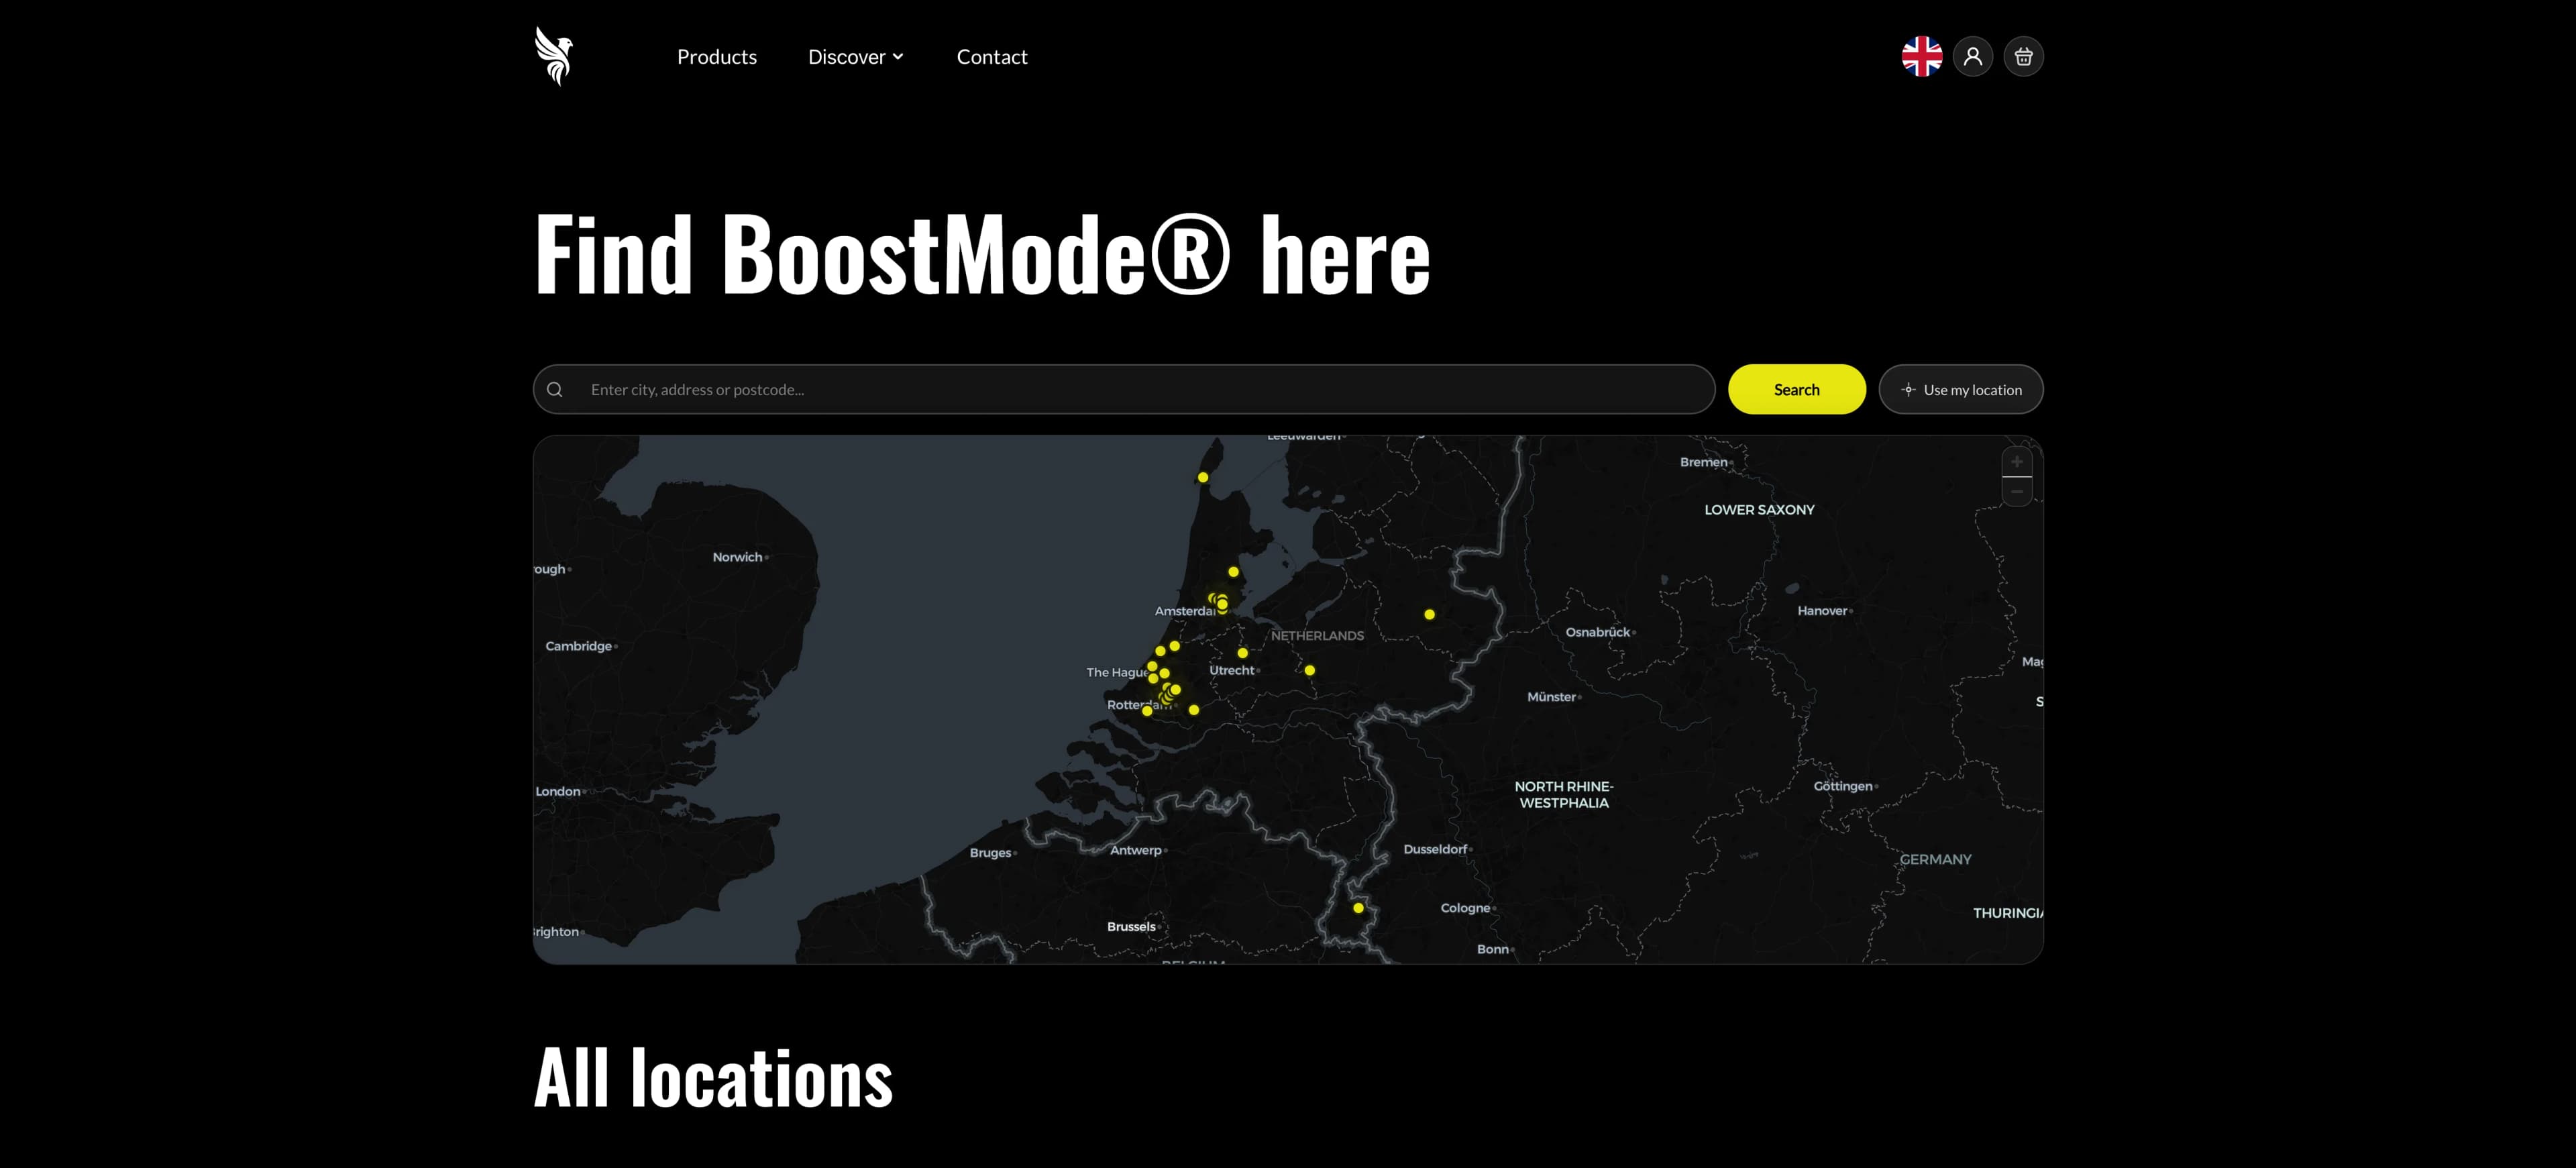Click the Hanover label on the map
2576x1168 pixels.
(x=1822, y=611)
